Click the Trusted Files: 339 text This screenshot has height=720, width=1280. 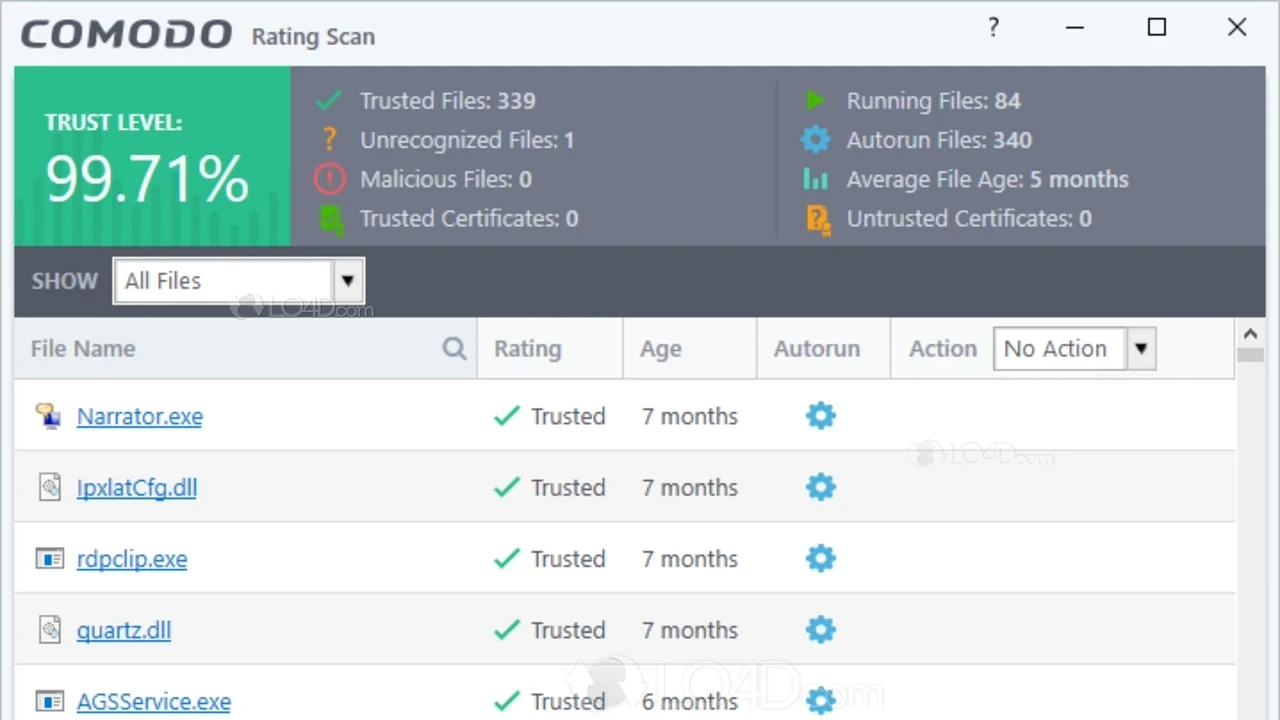click(x=447, y=101)
